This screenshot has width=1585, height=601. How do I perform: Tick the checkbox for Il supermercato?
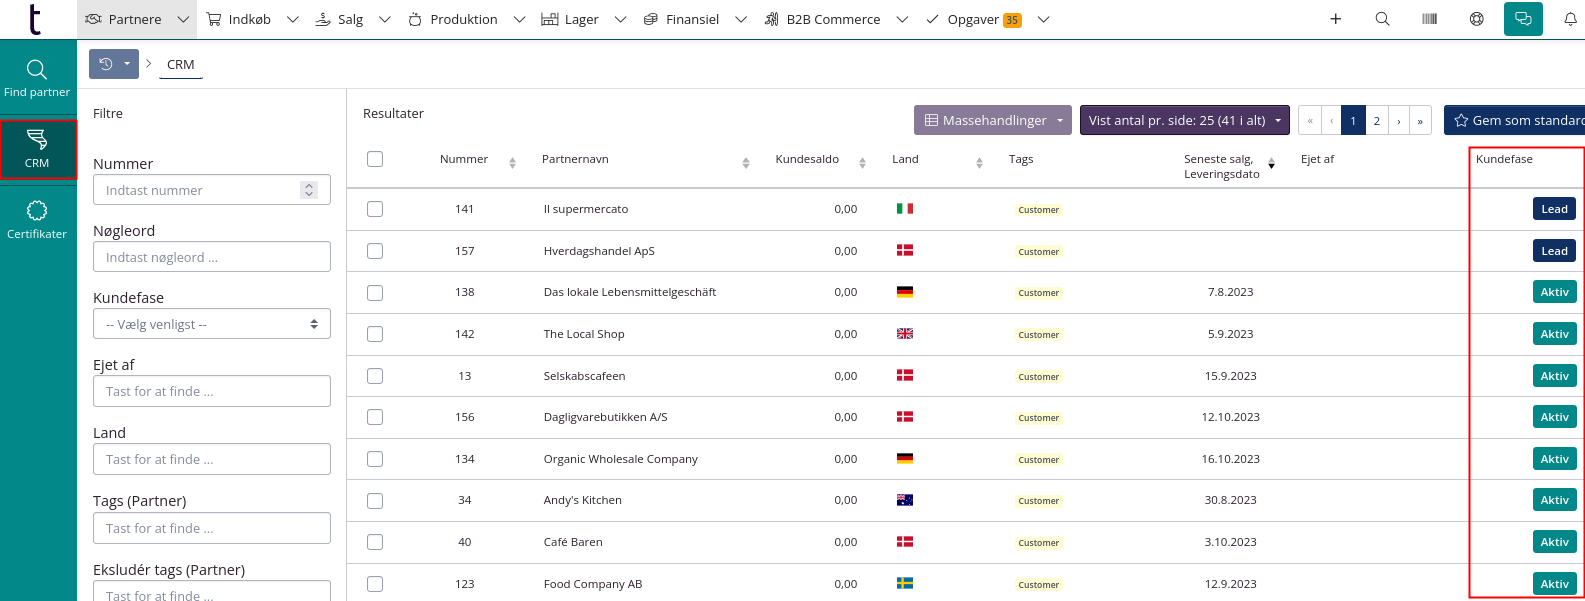coord(375,209)
